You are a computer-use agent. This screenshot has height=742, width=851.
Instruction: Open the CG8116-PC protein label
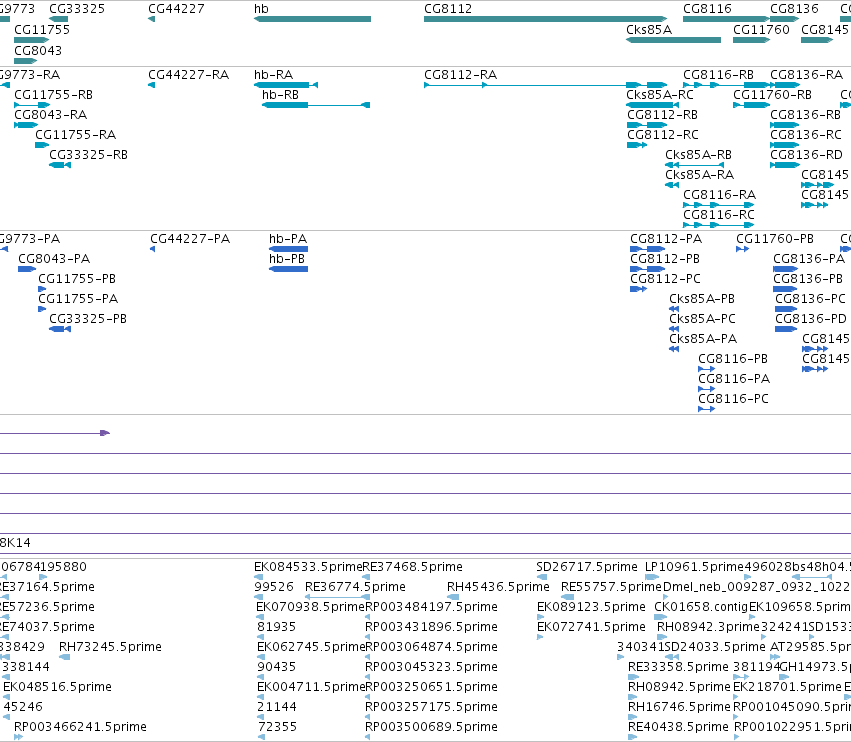tap(733, 399)
